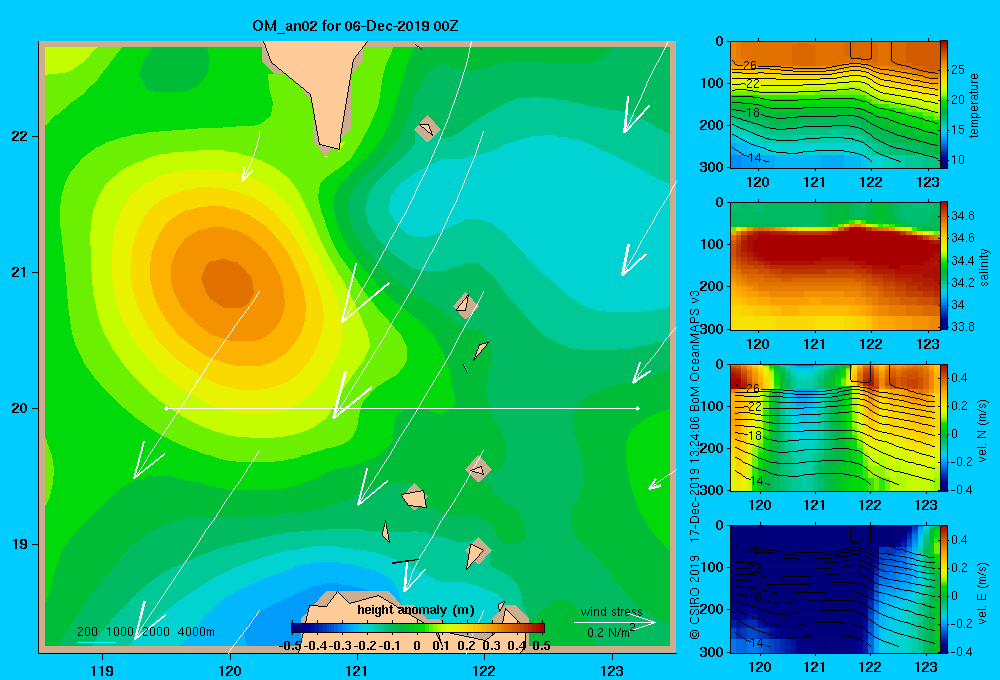Click longitude label 121 on map axis
Viewport: 1000px width, 680px height.
click(357, 670)
